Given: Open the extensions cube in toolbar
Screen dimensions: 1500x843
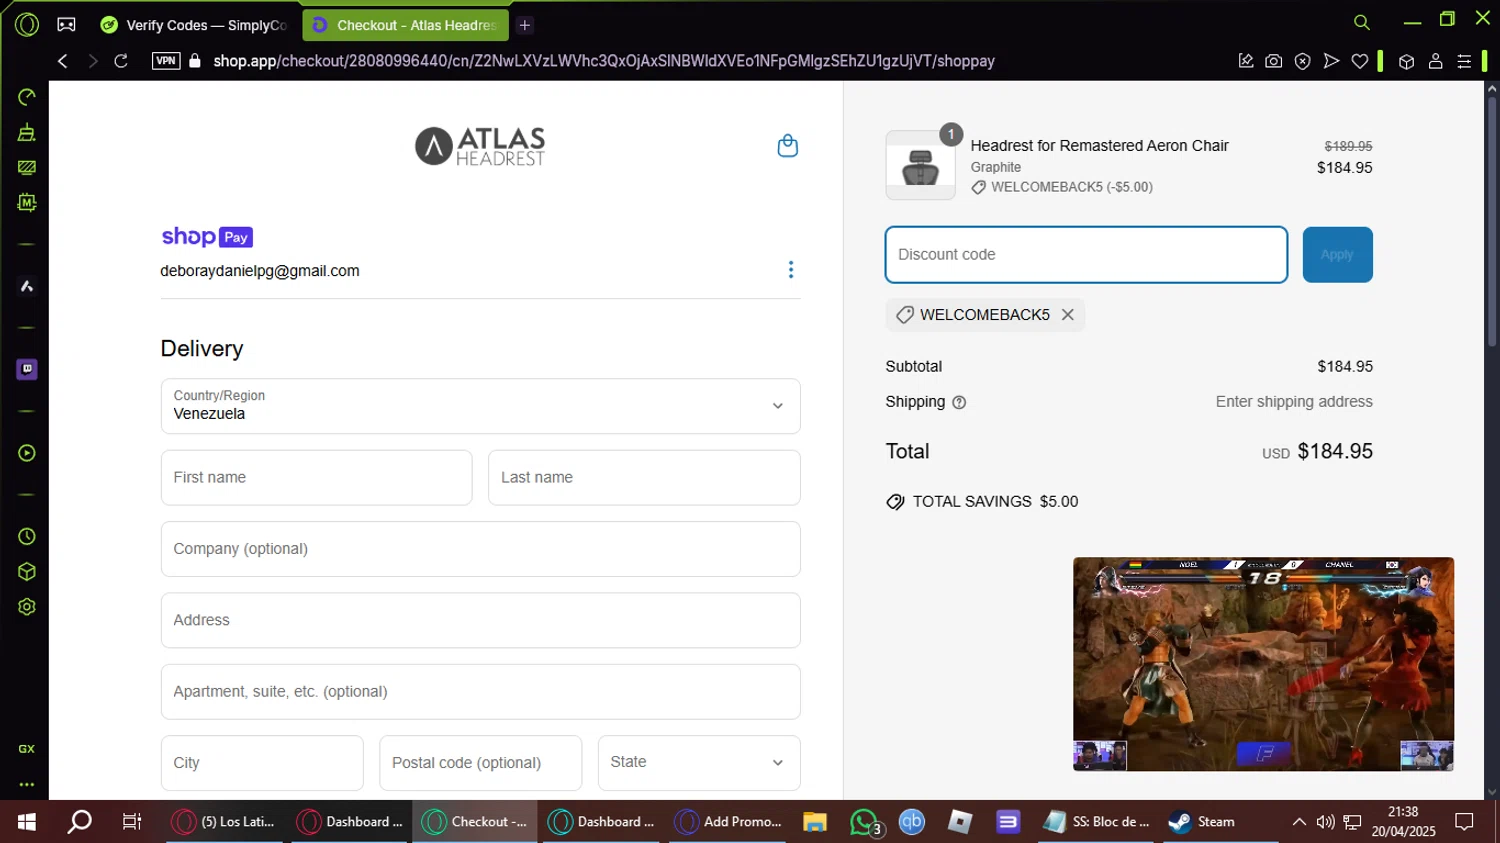Looking at the screenshot, I should (1406, 61).
